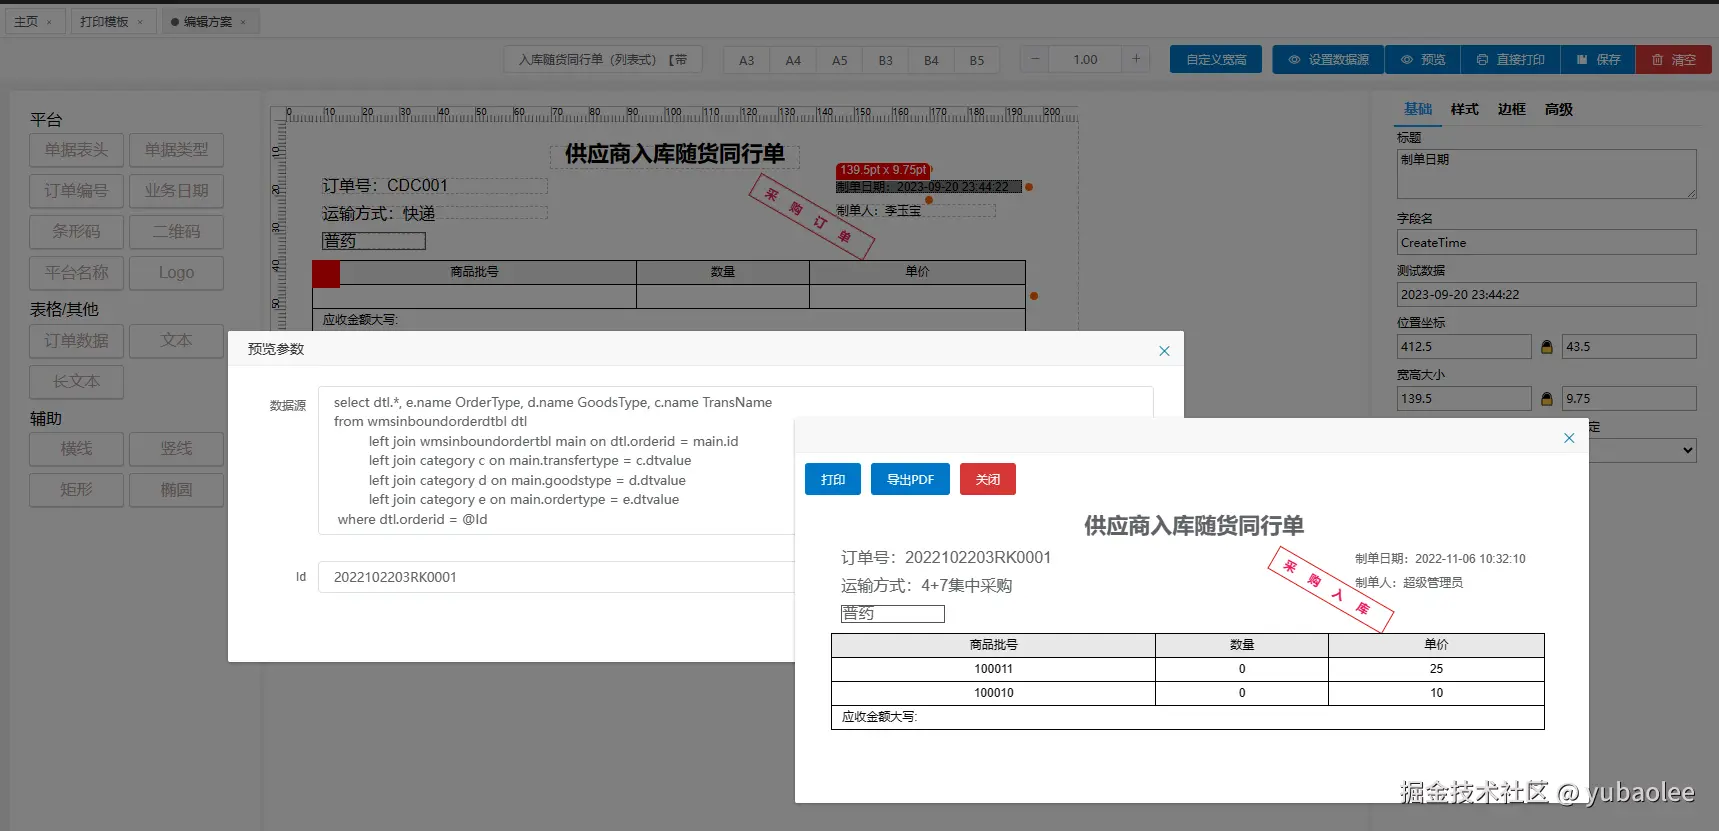
Task: Click the red 清空 trash button
Action: click(1673, 60)
